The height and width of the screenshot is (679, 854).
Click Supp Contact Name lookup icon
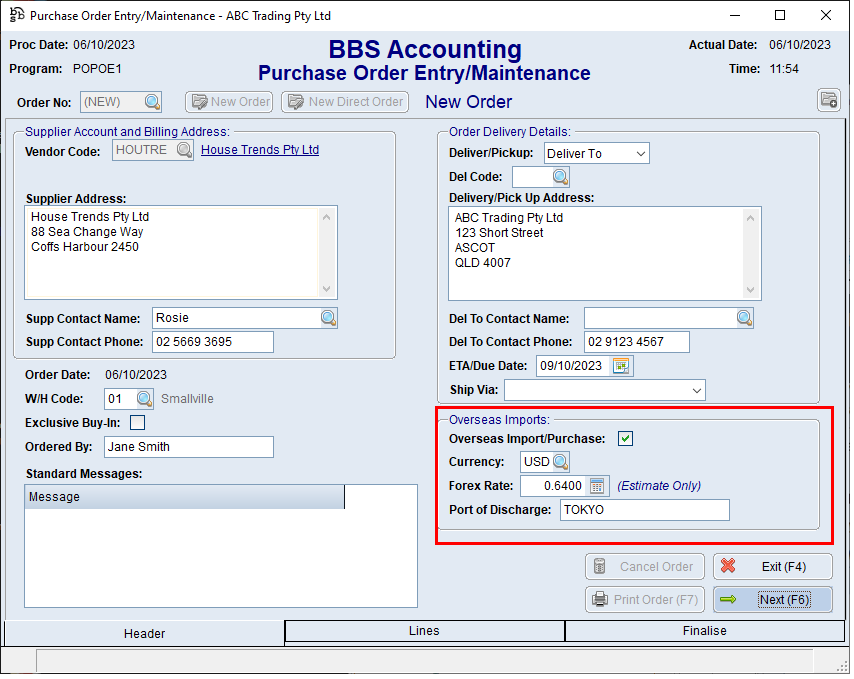tap(328, 318)
